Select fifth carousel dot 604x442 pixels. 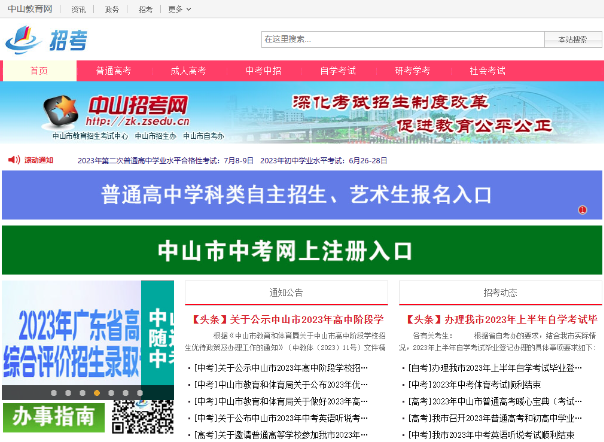(111, 393)
